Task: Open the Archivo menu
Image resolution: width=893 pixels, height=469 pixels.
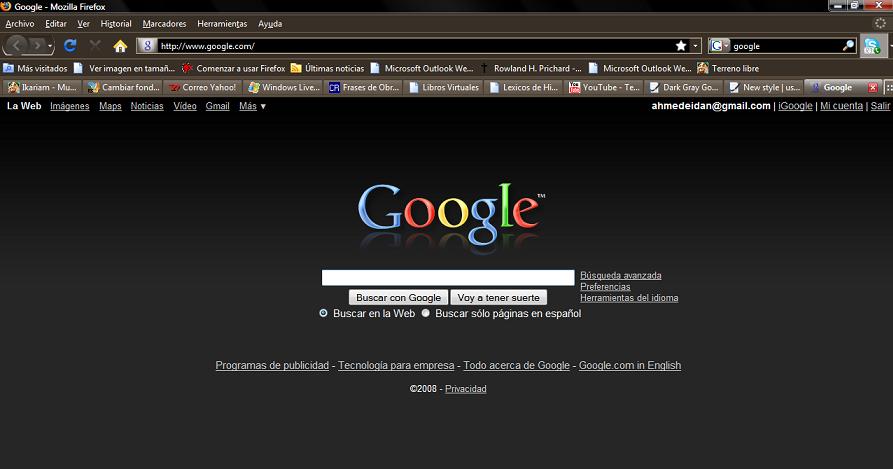Action: click(x=20, y=24)
